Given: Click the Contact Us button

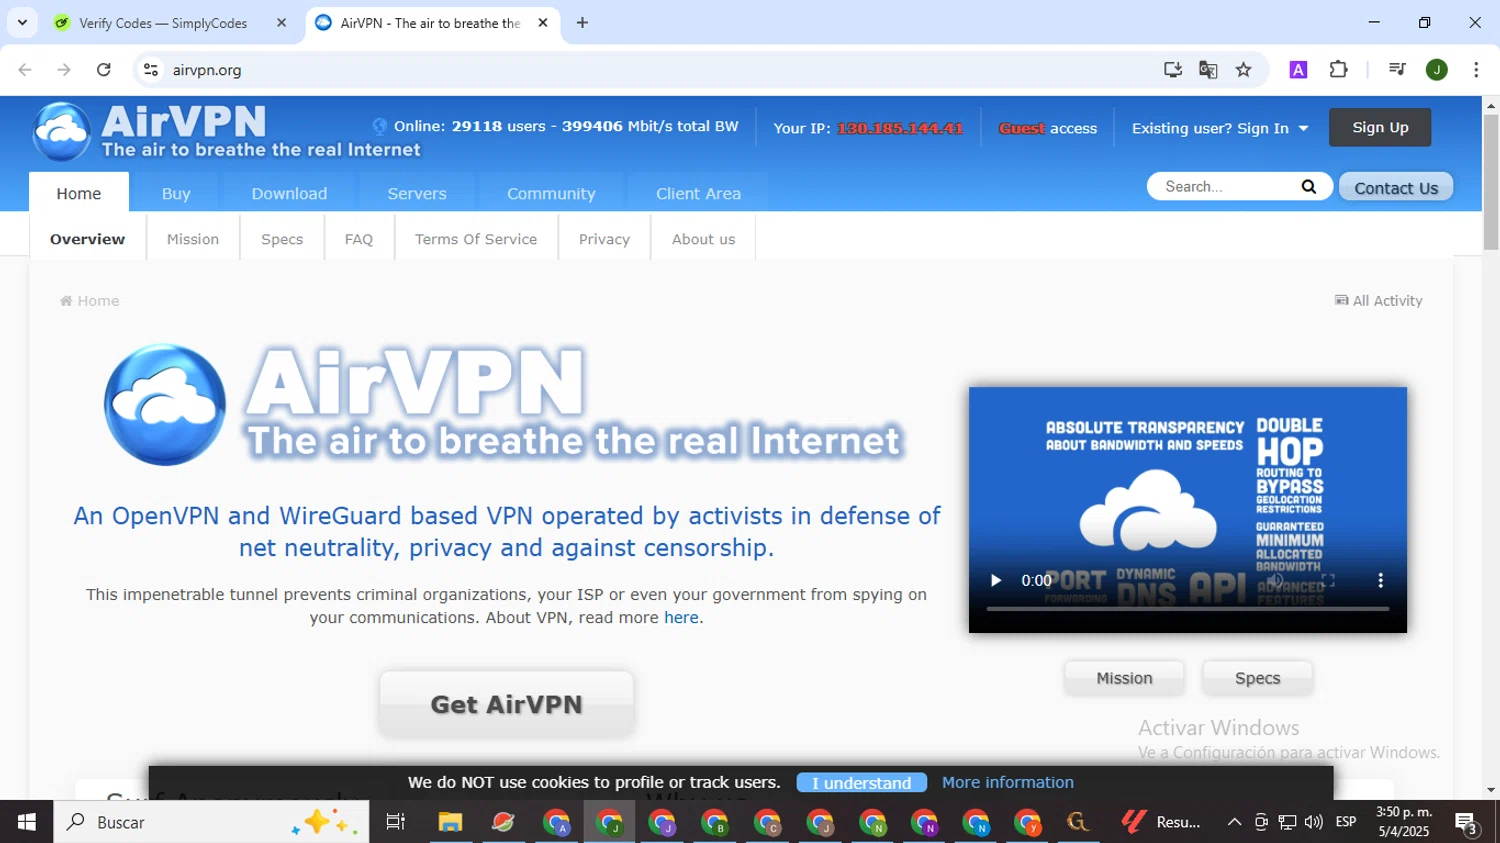Looking at the screenshot, I should (1396, 187).
